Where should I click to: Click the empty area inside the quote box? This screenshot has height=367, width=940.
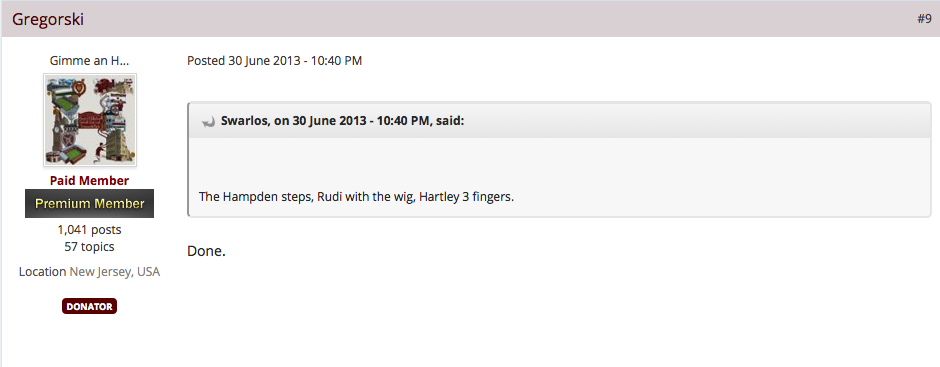click(559, 163)
